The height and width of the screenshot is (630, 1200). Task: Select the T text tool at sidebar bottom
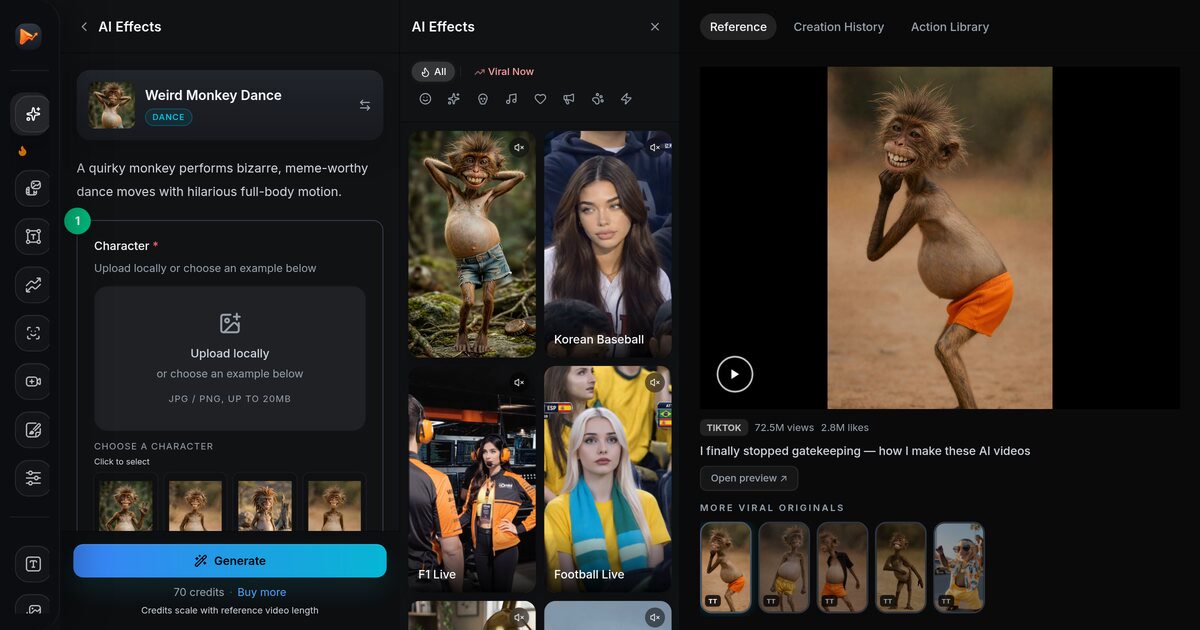(x=33, y=564)
